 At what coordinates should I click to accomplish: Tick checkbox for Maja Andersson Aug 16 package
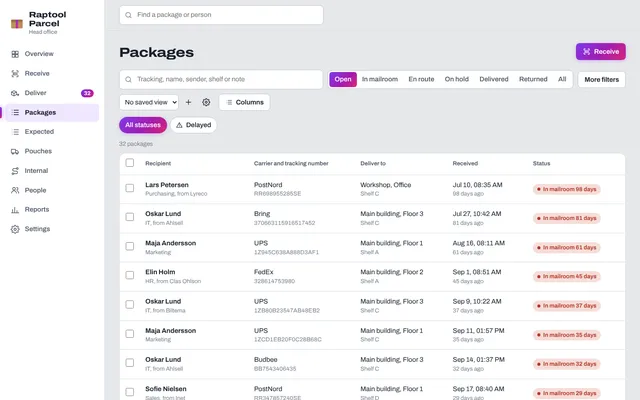(x=130, y=247)
